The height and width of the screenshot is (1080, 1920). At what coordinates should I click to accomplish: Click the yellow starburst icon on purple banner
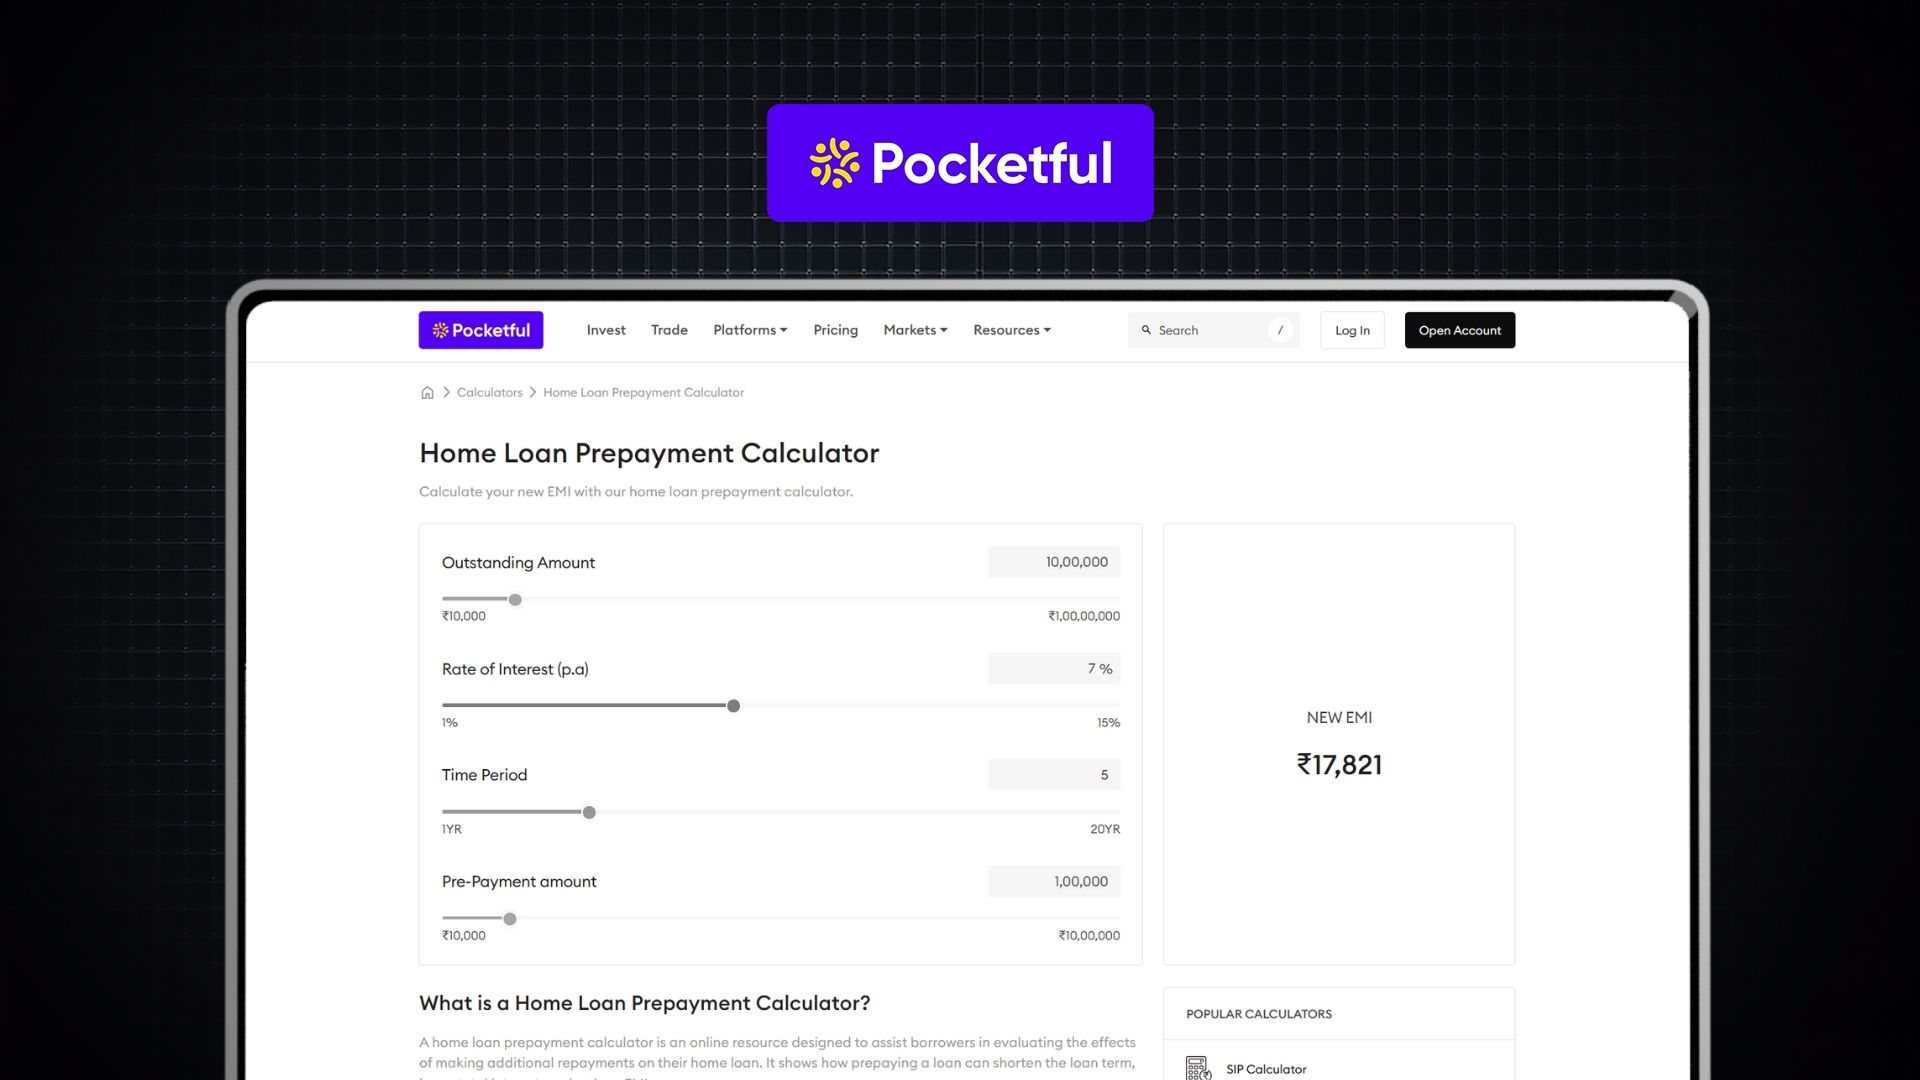[834, 163]
